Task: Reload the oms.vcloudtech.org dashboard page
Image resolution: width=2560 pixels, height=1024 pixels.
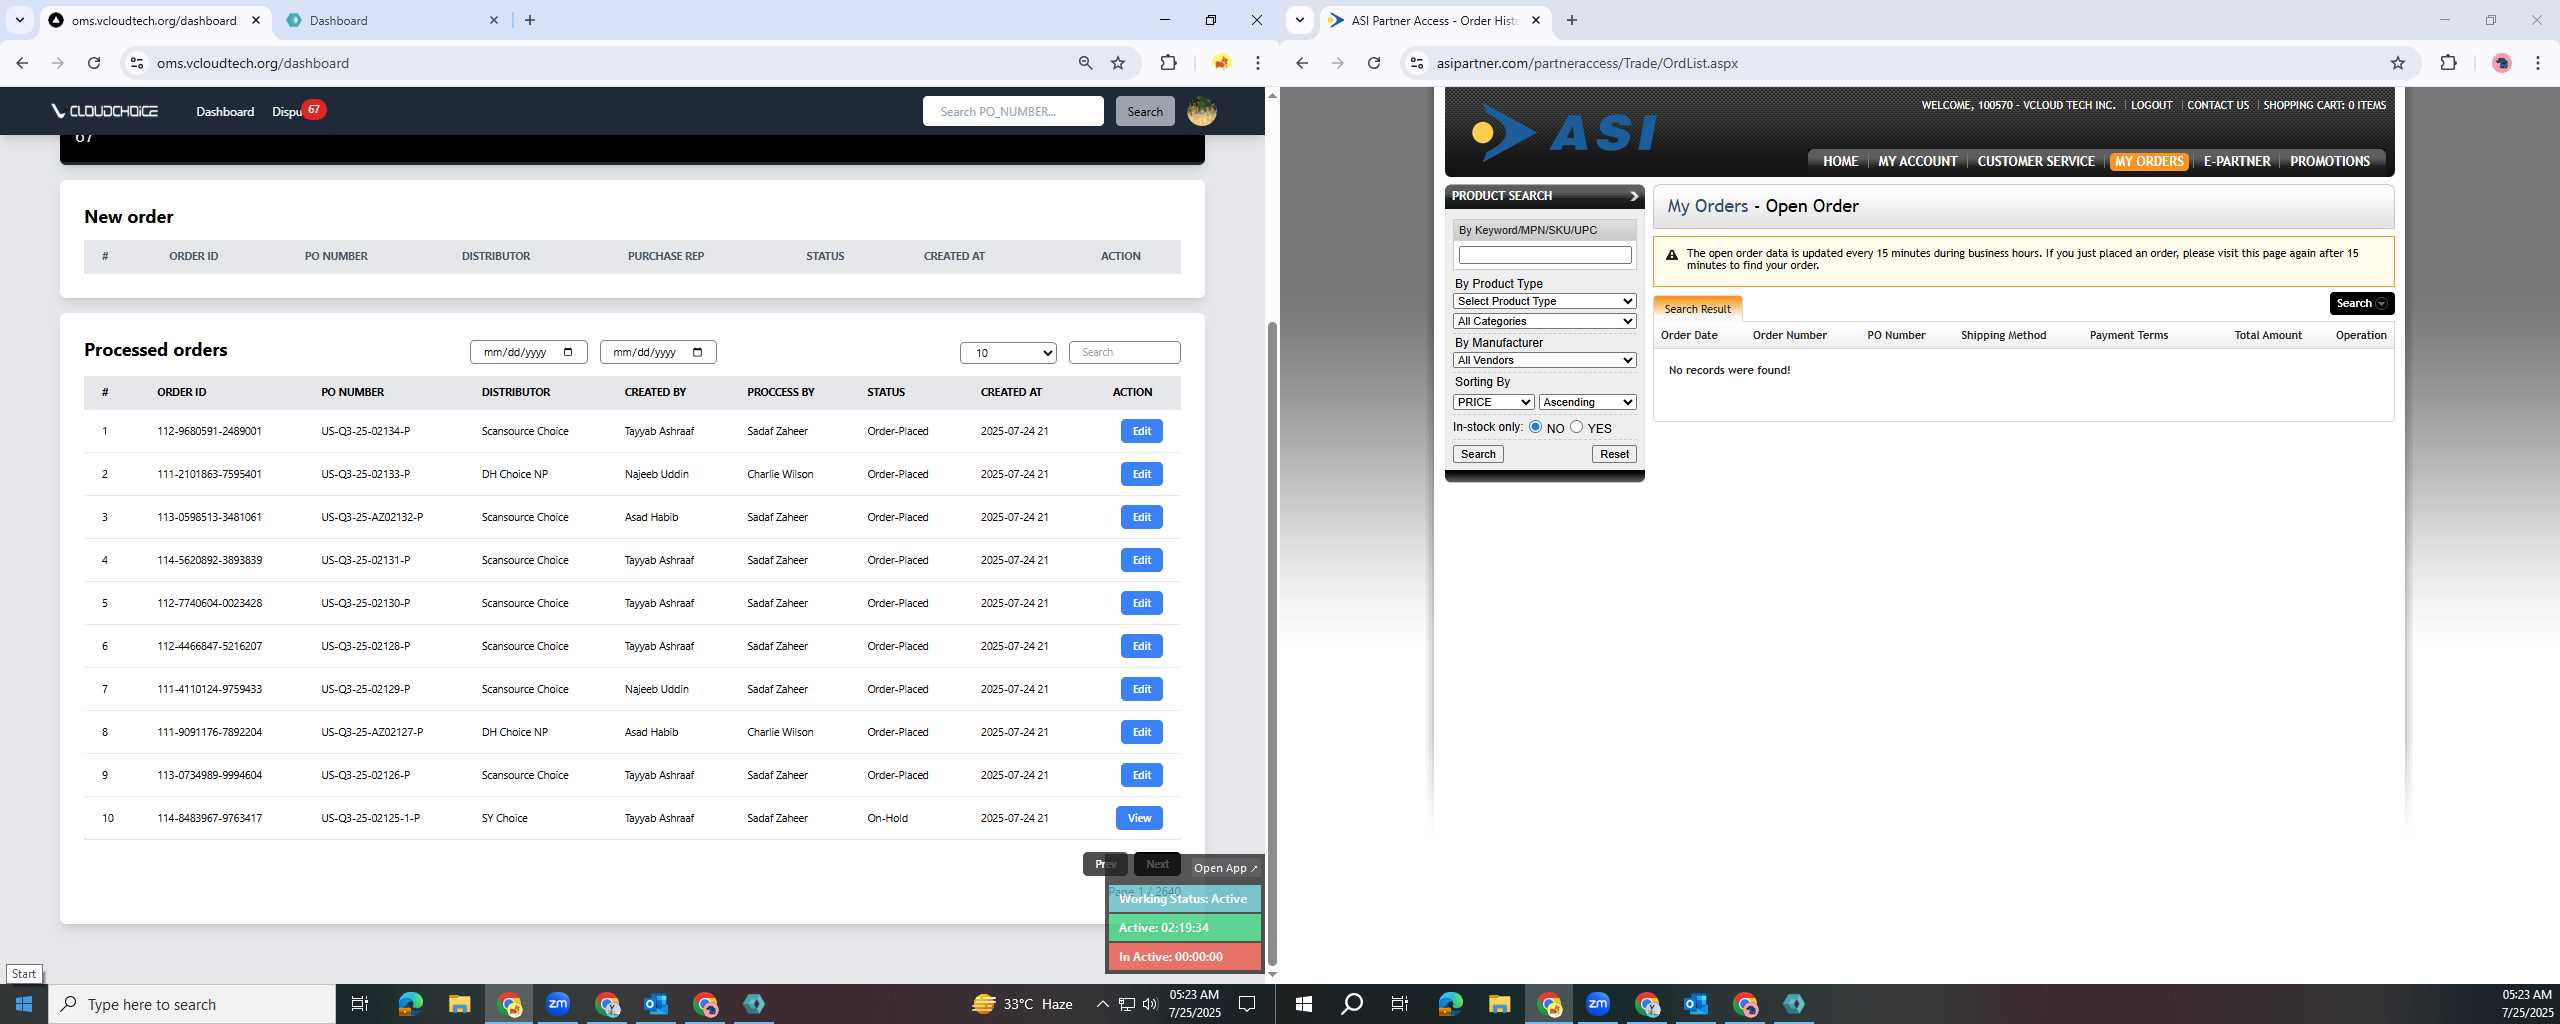Action: pyautogui.click(x=94, y=63)
